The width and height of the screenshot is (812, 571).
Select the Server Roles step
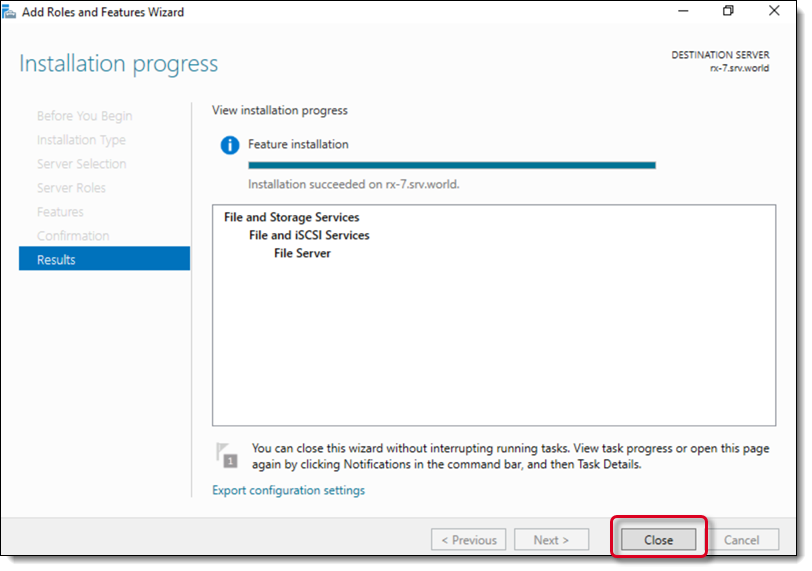click(71, 188)
